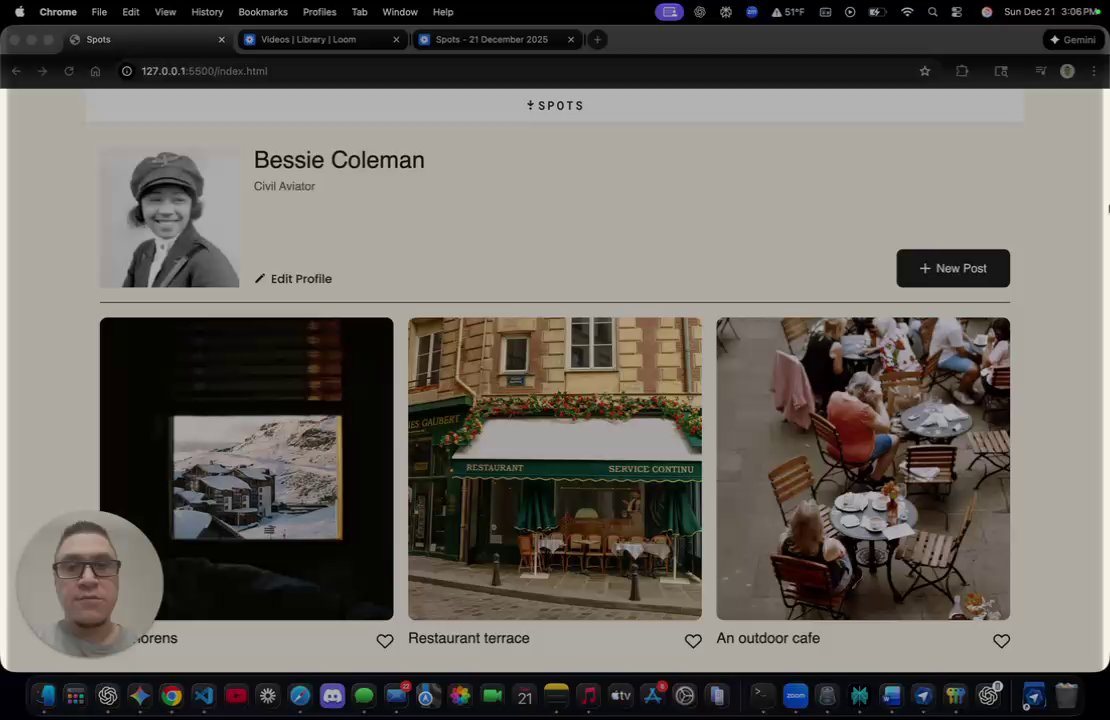Like the Restaurant terrace post

pyautogui.click(x=693, y=641)
